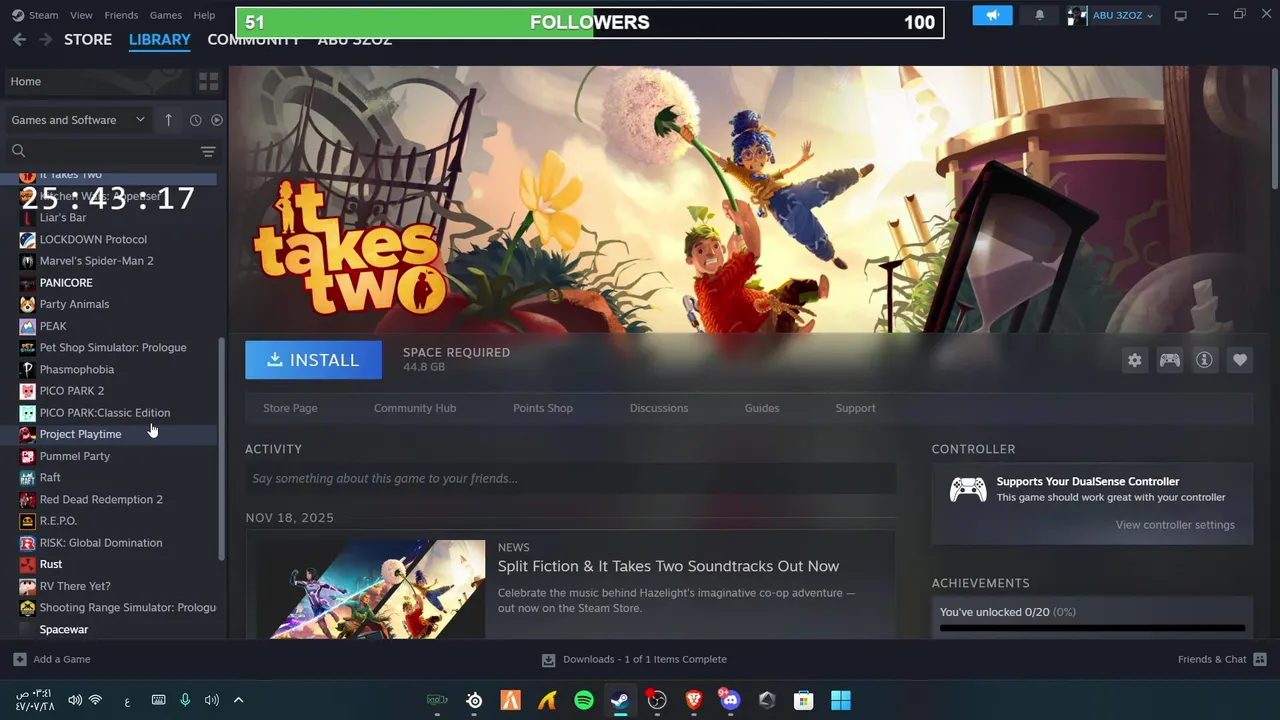1280x720 pixels.
Task: Open the notifications bell
Action: click(1039, 15)
